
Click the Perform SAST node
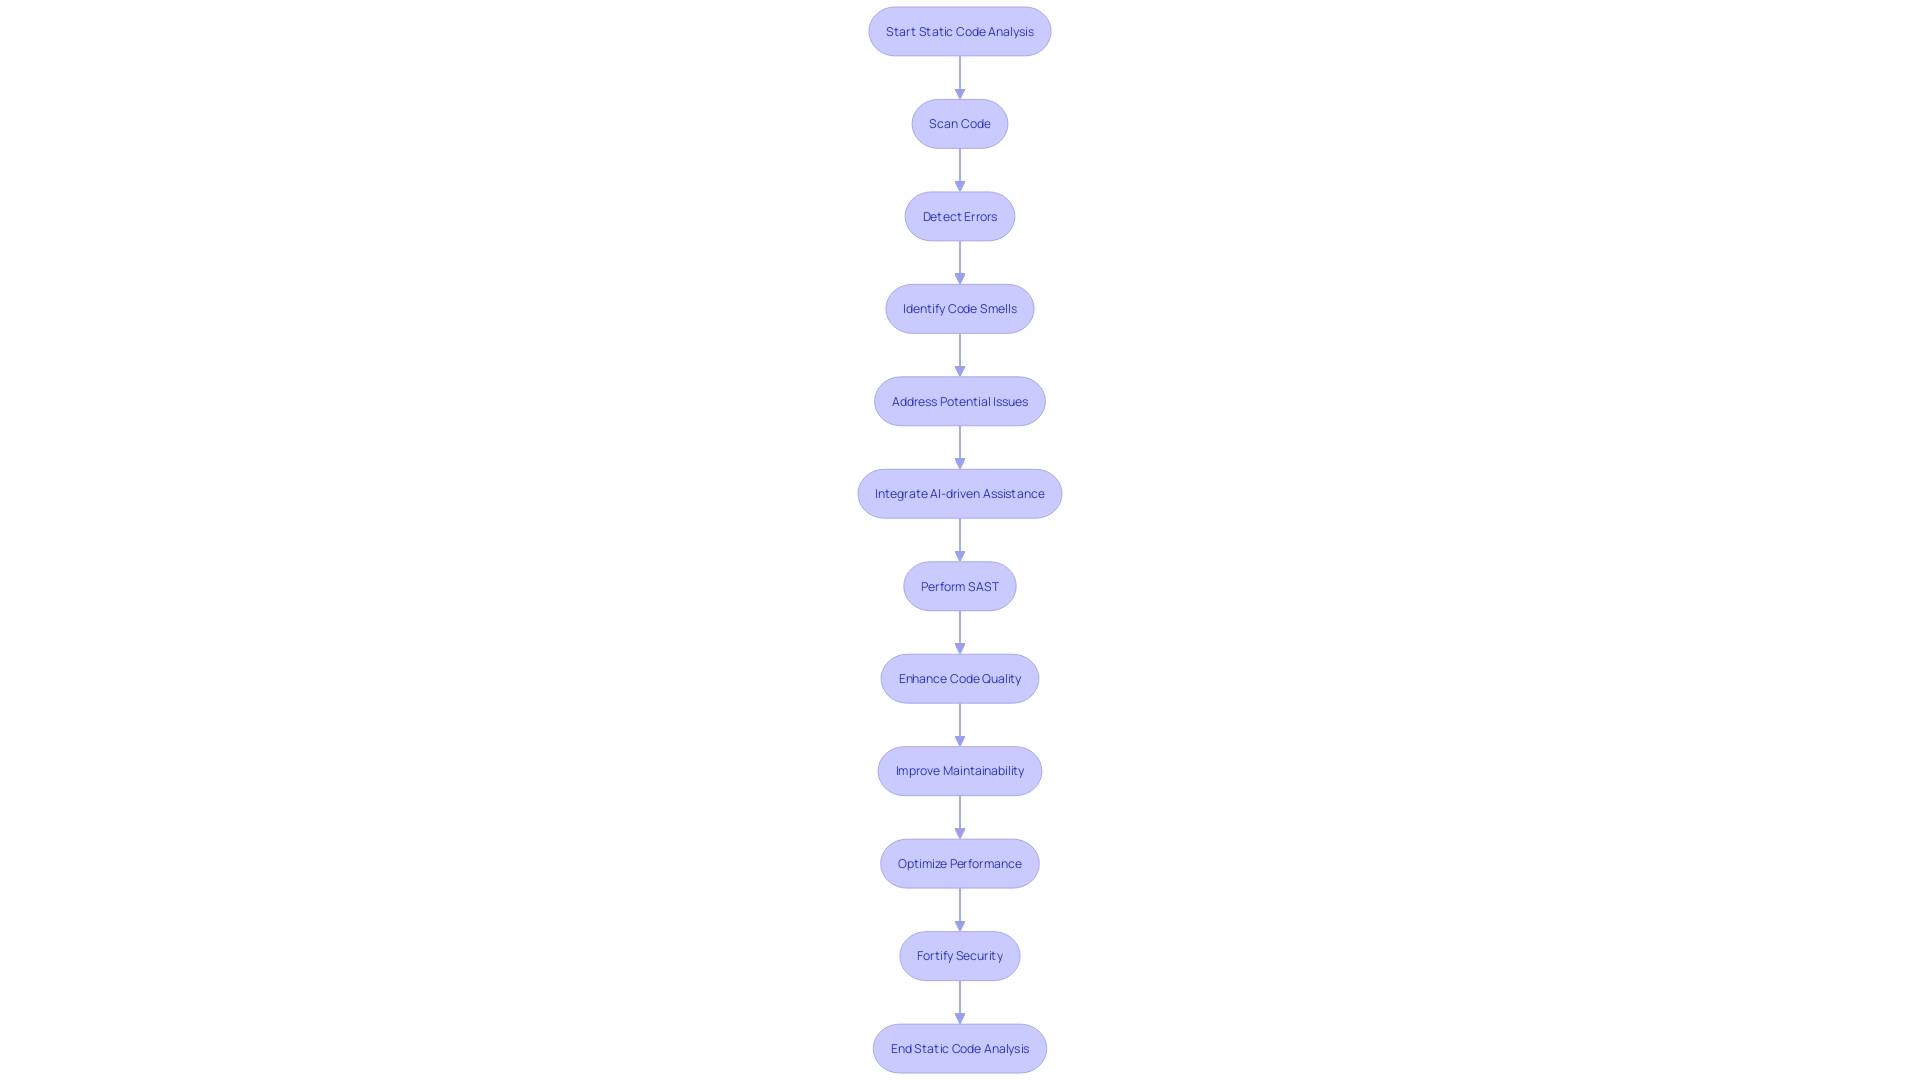click(x=960, y=585)
